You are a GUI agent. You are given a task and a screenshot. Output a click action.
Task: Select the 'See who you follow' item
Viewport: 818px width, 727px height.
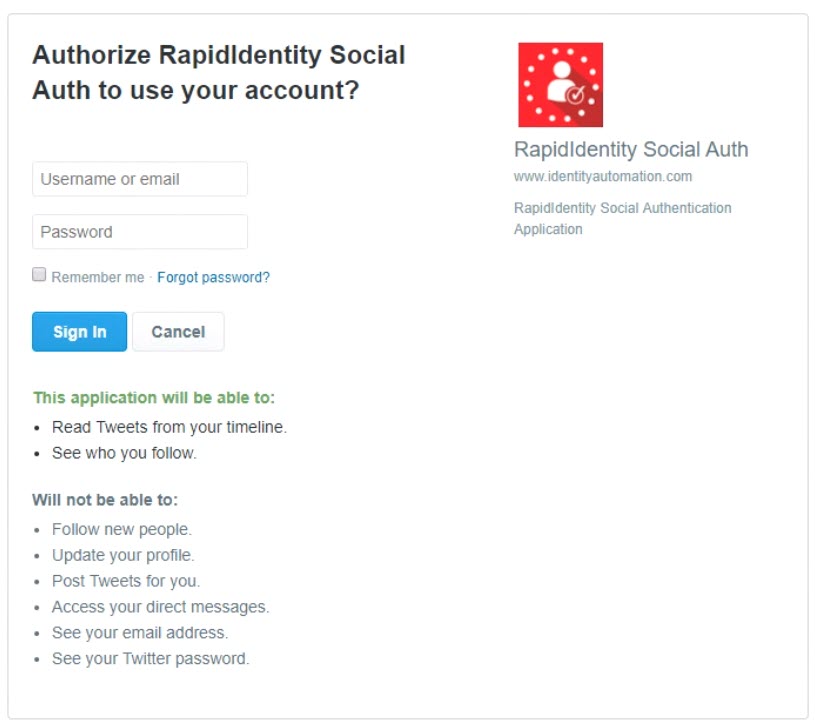click(x=124, y=453)
